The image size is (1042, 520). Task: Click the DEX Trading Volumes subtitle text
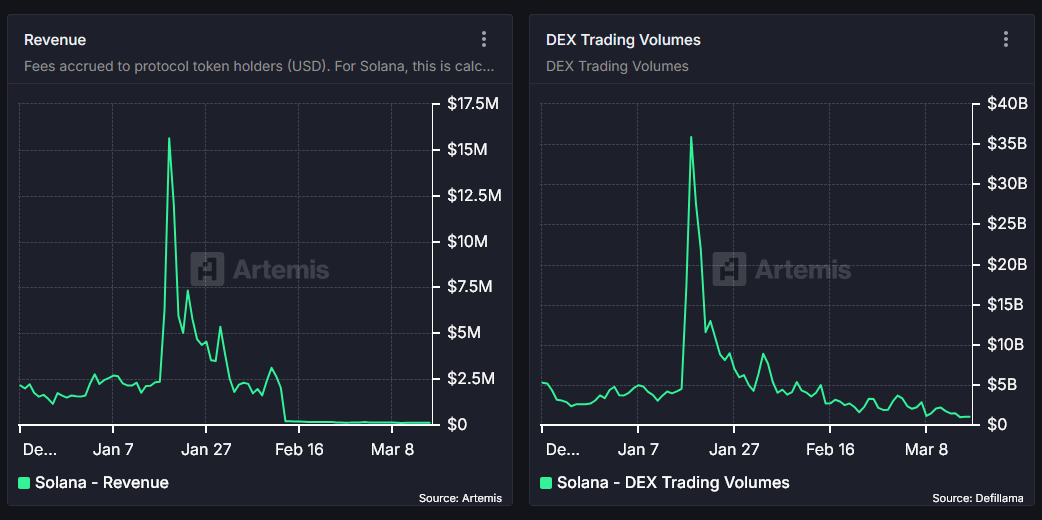[x=617, y=67]
